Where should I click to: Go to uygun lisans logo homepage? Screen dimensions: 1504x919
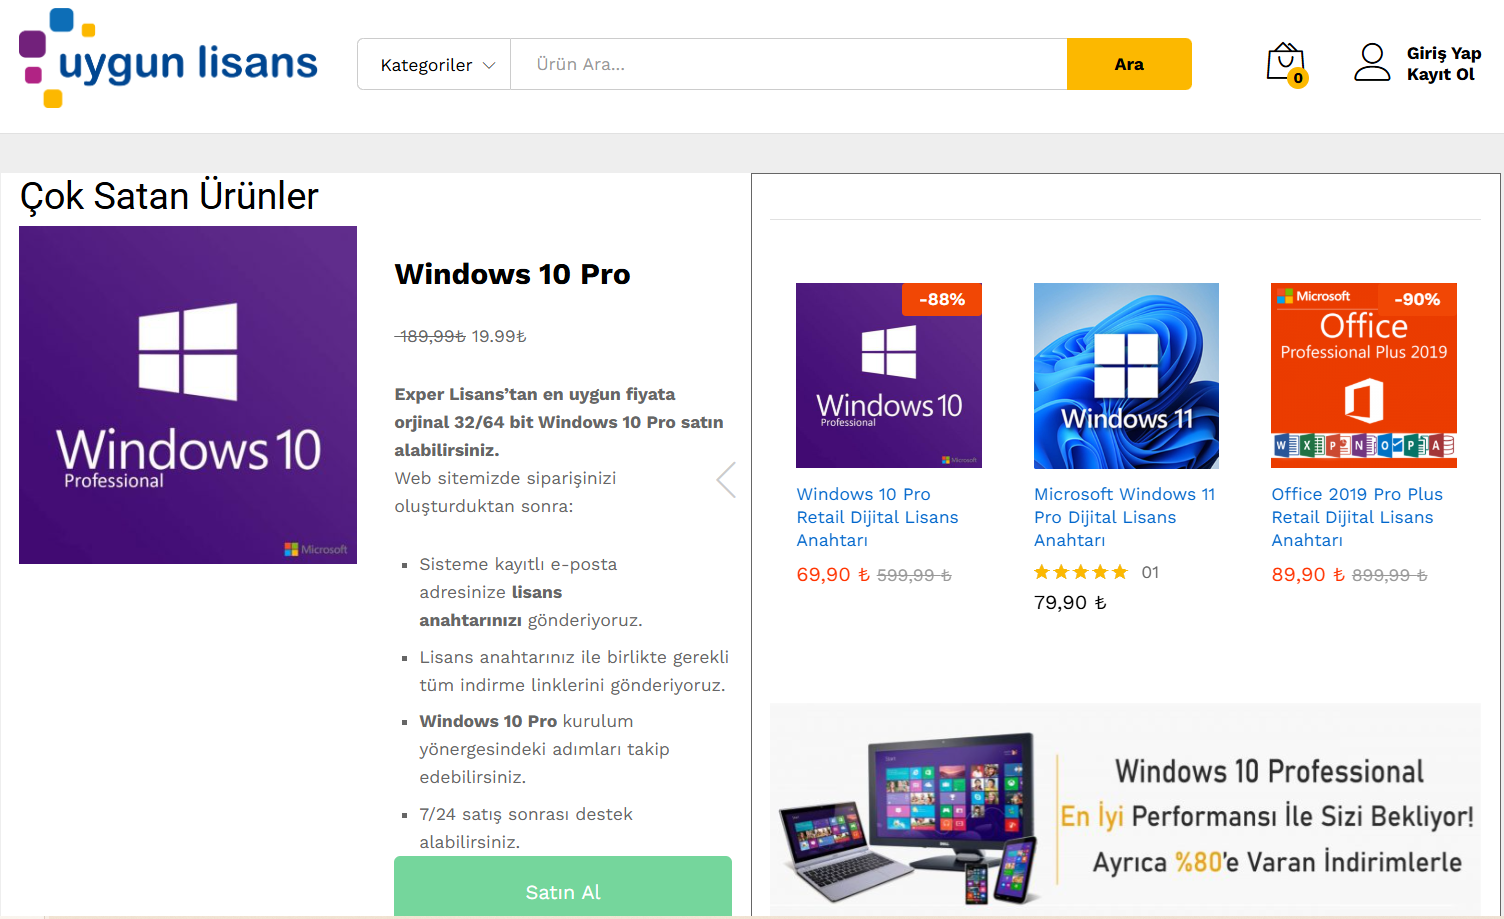(x=168, y=58)
